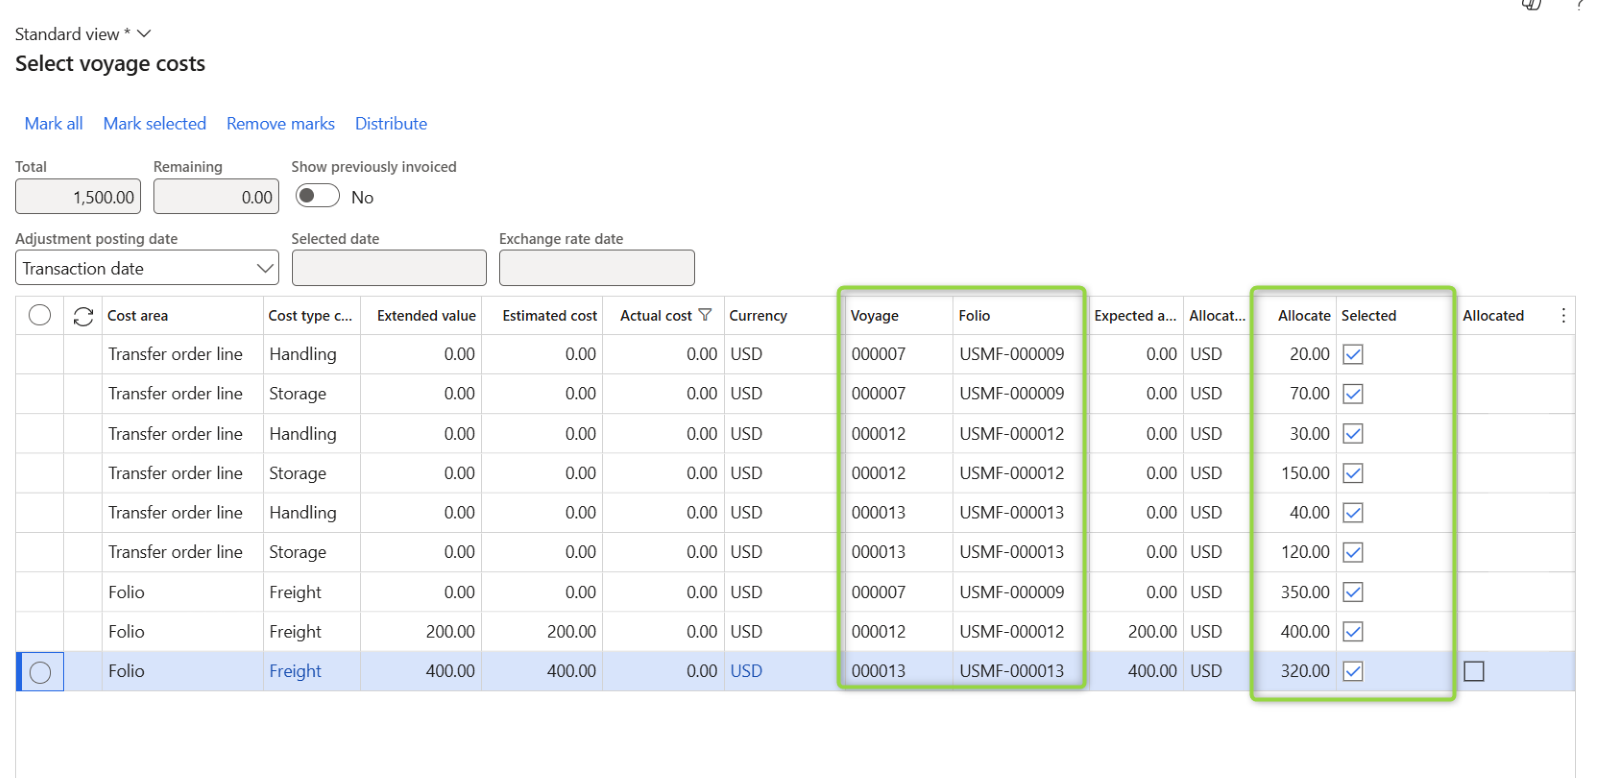The height and width of the screenshot is (778, 1600).
Task: Click Mark all action
Action: click(54, 124)
